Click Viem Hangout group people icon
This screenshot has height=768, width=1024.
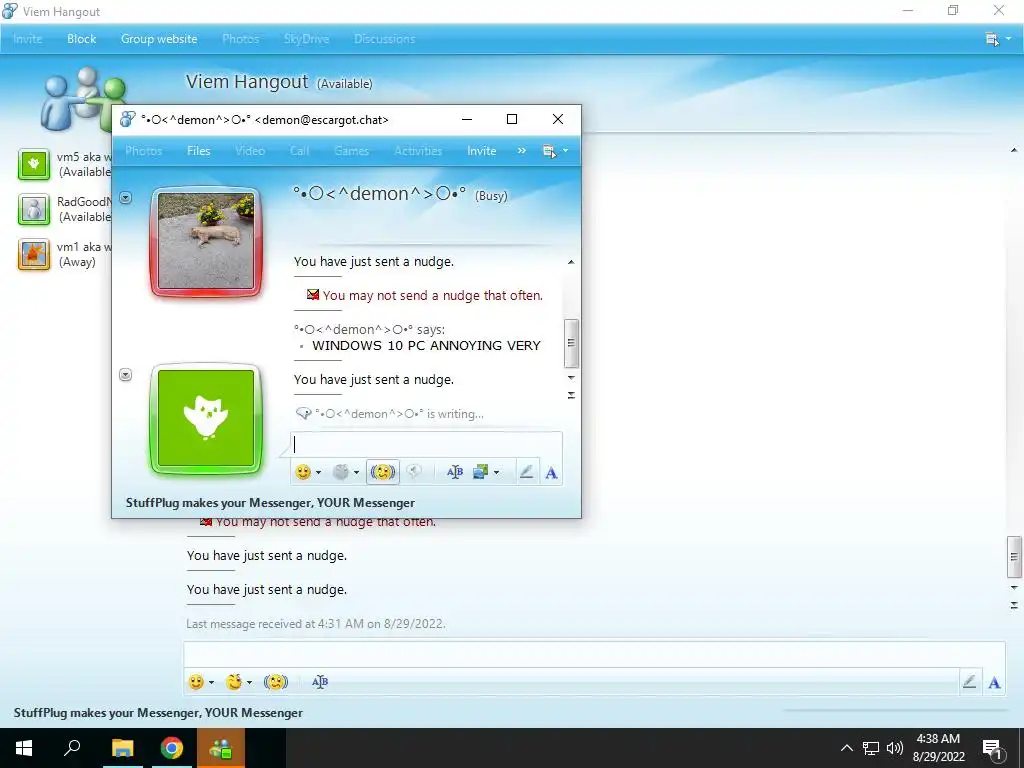[x=84, y=98]
